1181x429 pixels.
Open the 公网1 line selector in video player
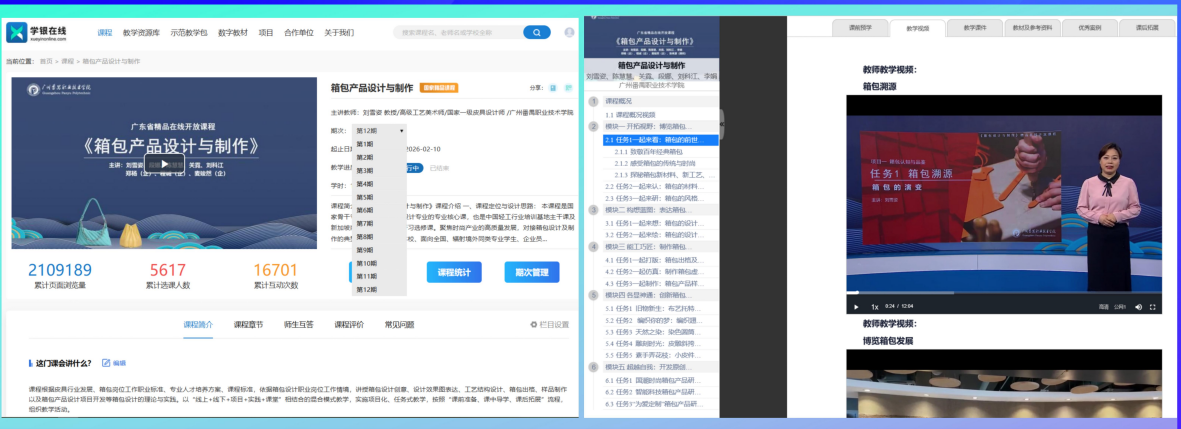click(1120, 306)
